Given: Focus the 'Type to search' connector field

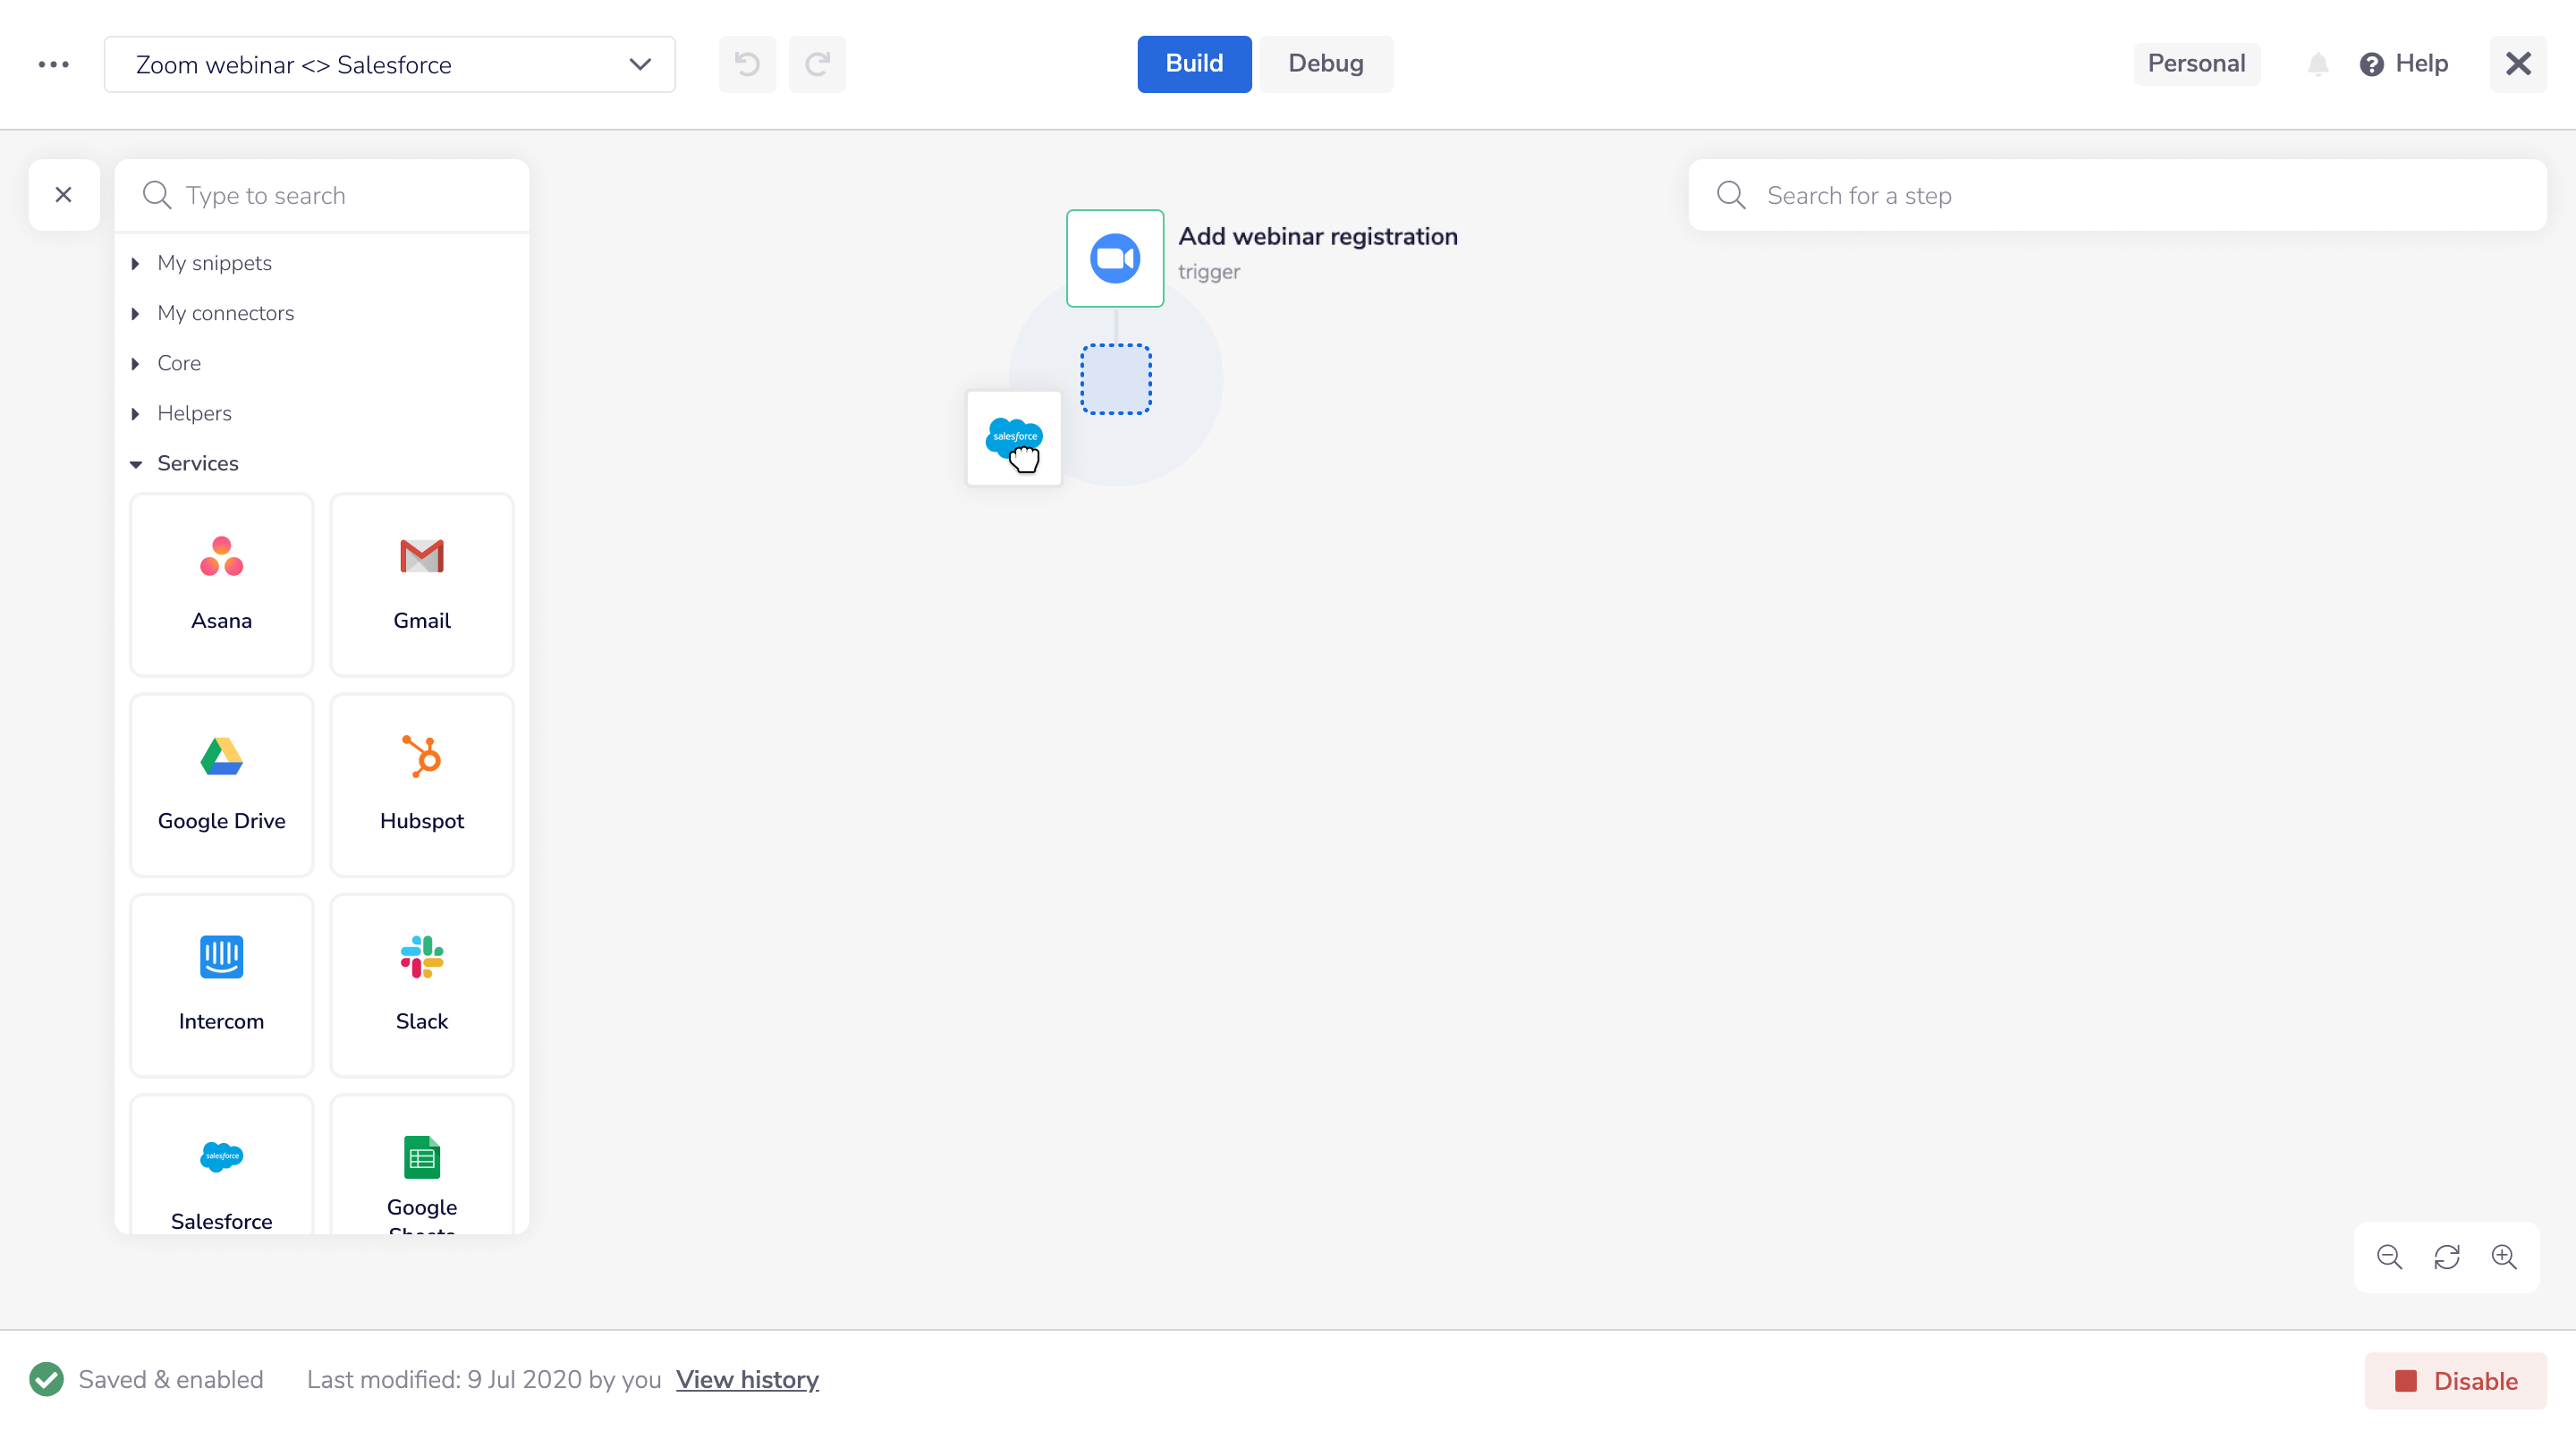Looking at the screenshot, I should [322, 195].
